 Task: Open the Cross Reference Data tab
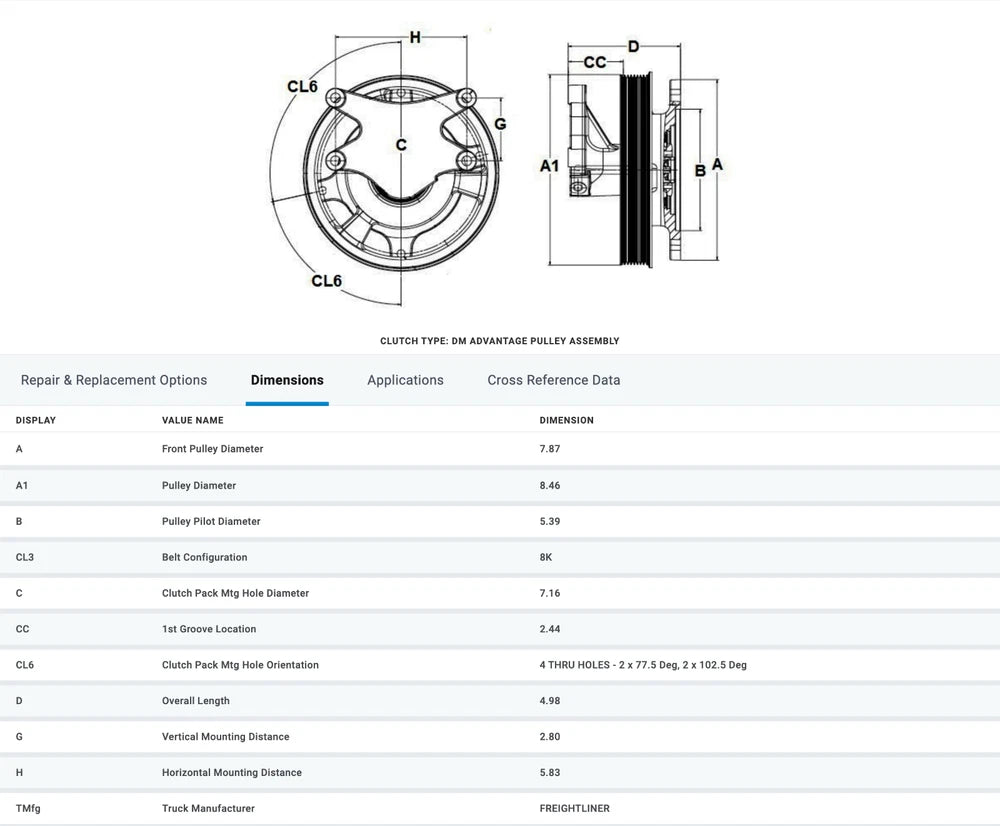tap(553, 380)
